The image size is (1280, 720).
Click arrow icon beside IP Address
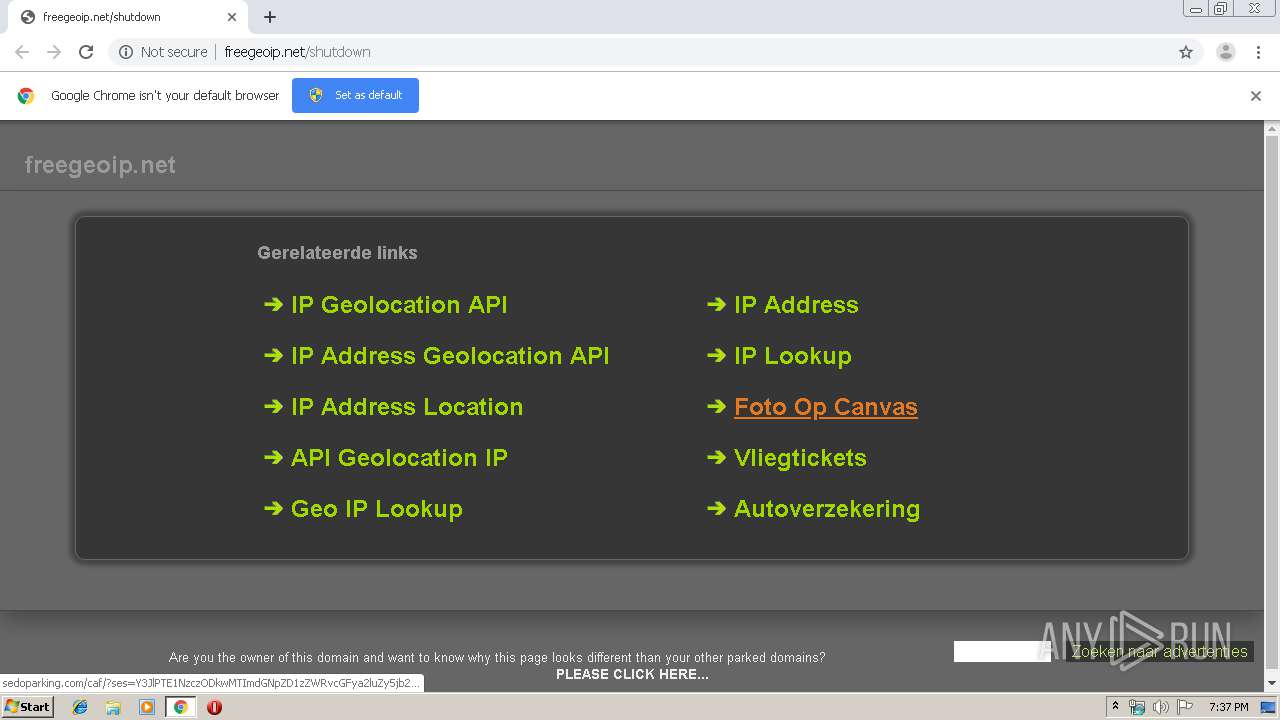coord(716,305)
